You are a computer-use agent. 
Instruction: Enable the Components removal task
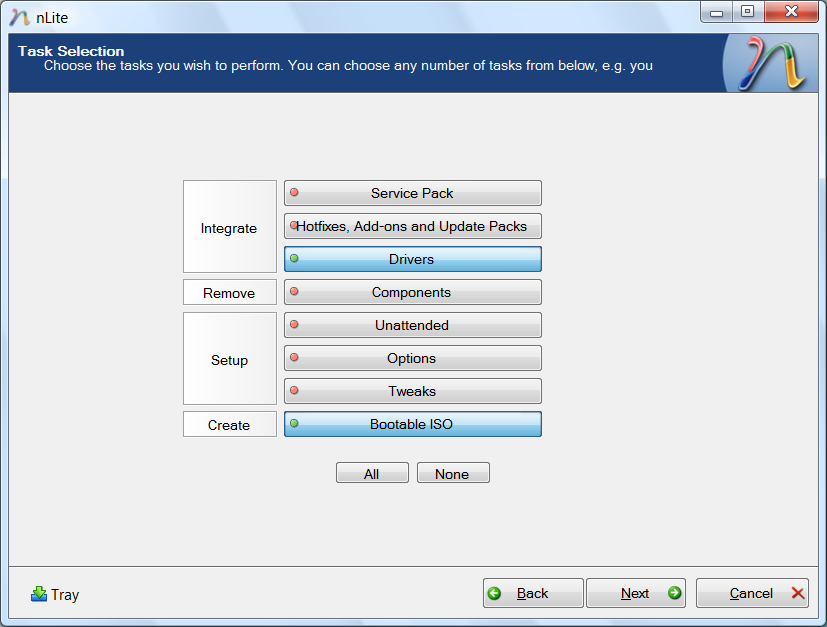coord(412,292)
